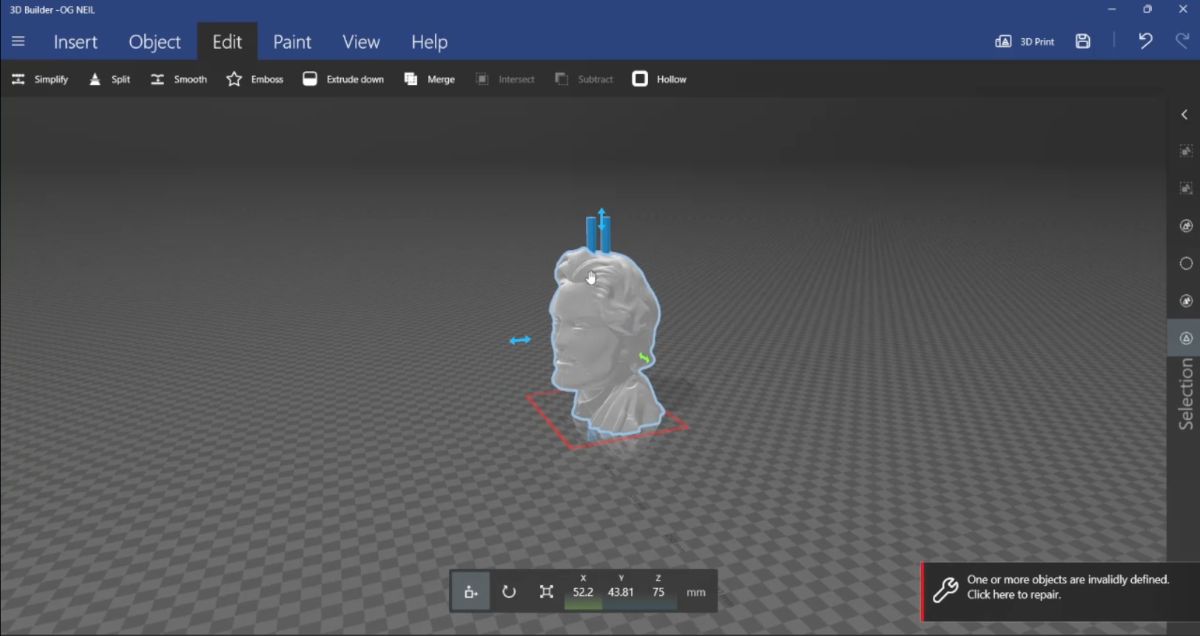
Task: Edit the X value 52.2
Action: [582, 592]
